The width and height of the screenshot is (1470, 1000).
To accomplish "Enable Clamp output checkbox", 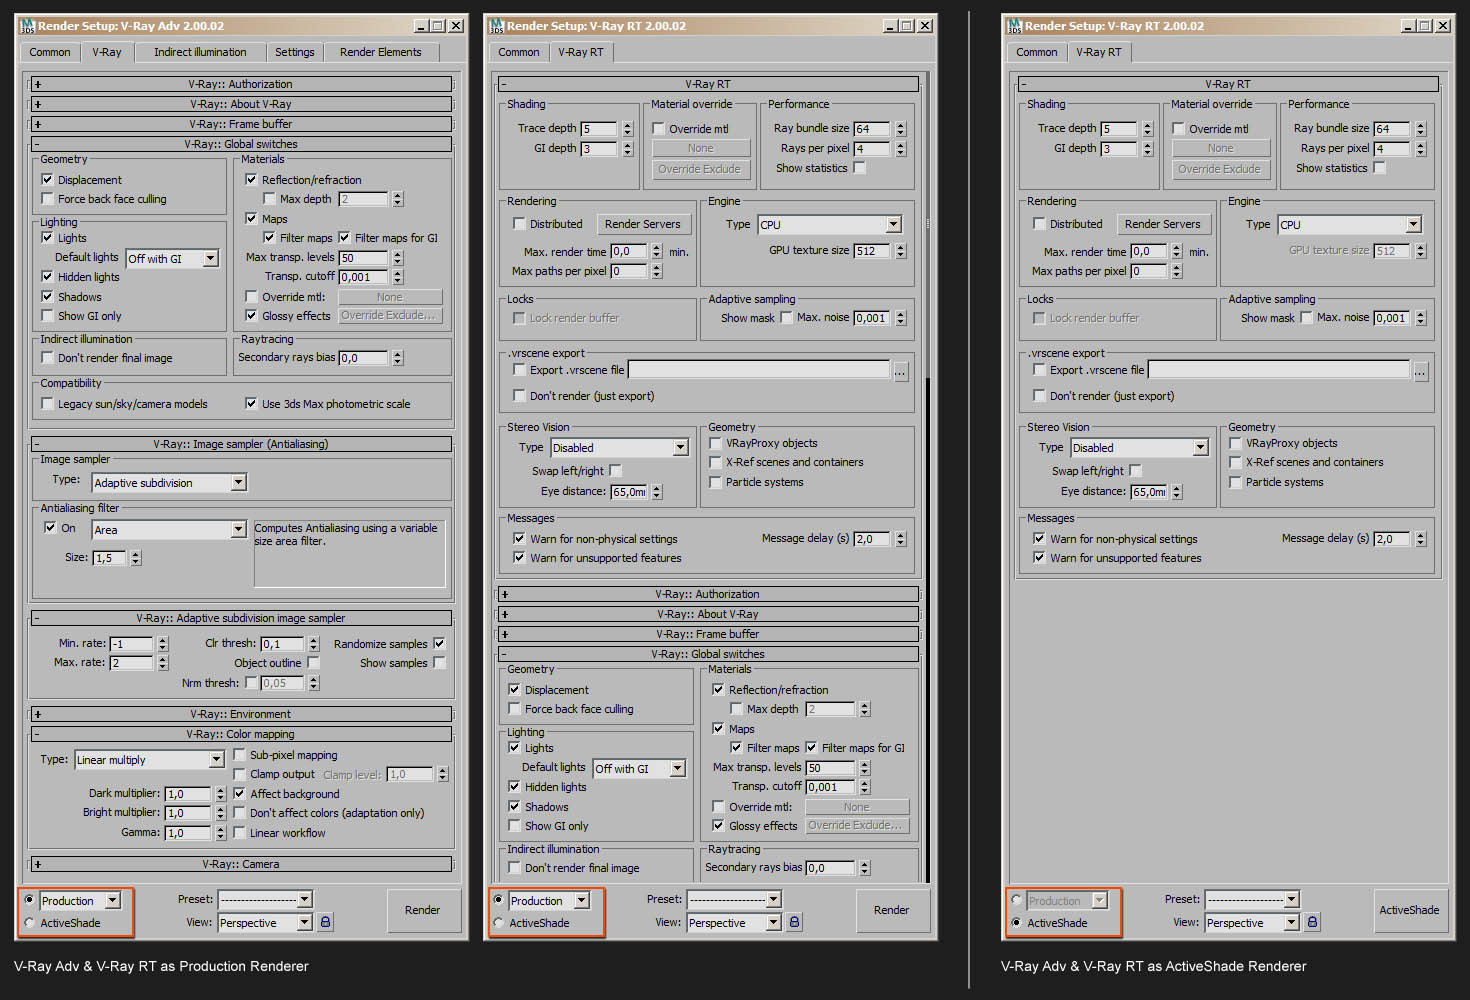I will [239, 774].
